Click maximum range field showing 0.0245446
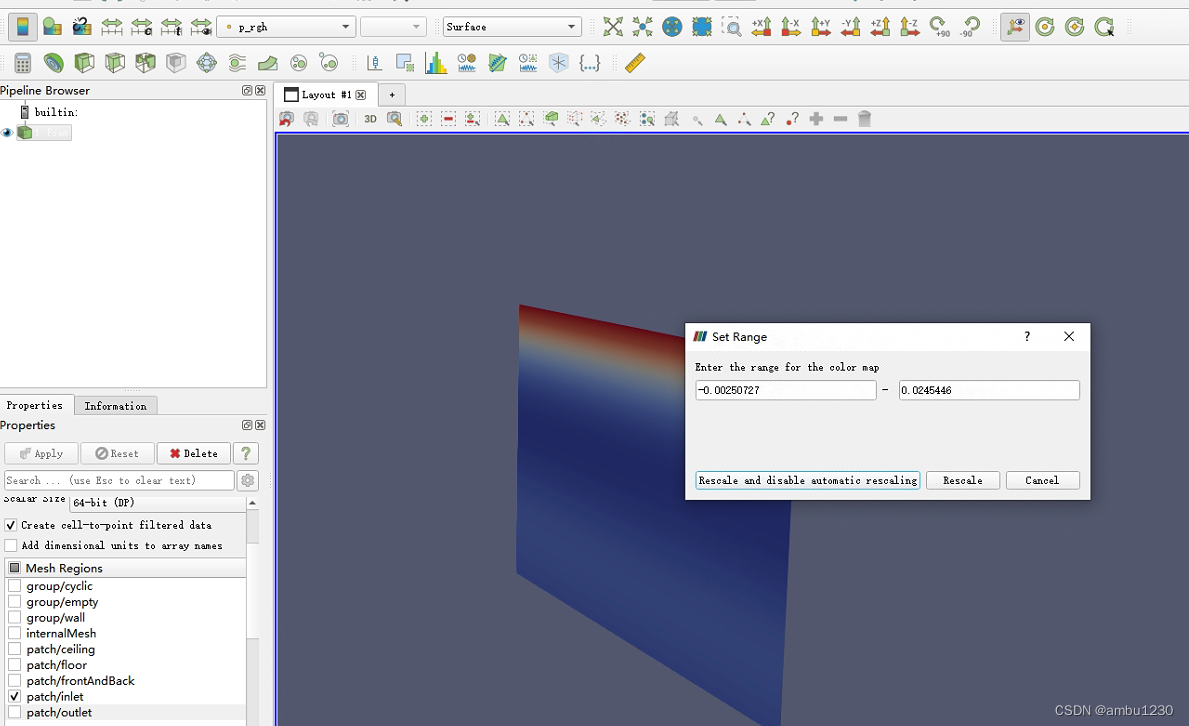1189x726 pixels. pyautogui.click(x=989, y=390)
